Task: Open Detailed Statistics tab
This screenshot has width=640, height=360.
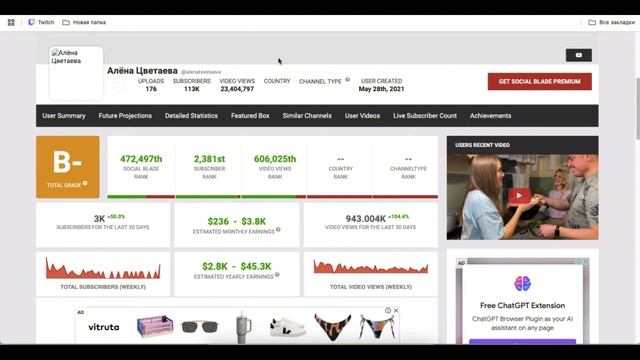Action: click(x=191, y=116)
